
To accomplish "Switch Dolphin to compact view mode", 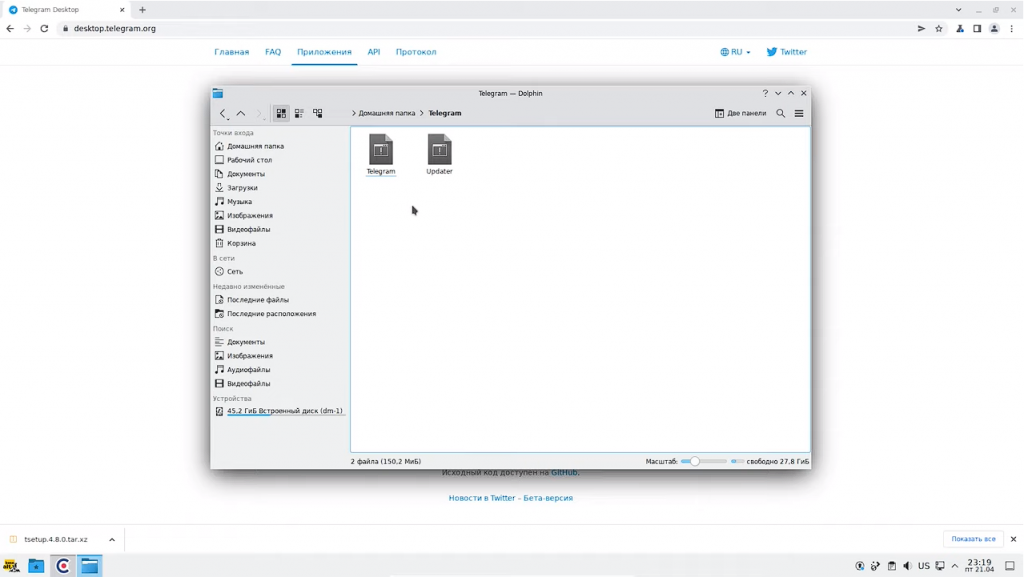I will [299, 114].
